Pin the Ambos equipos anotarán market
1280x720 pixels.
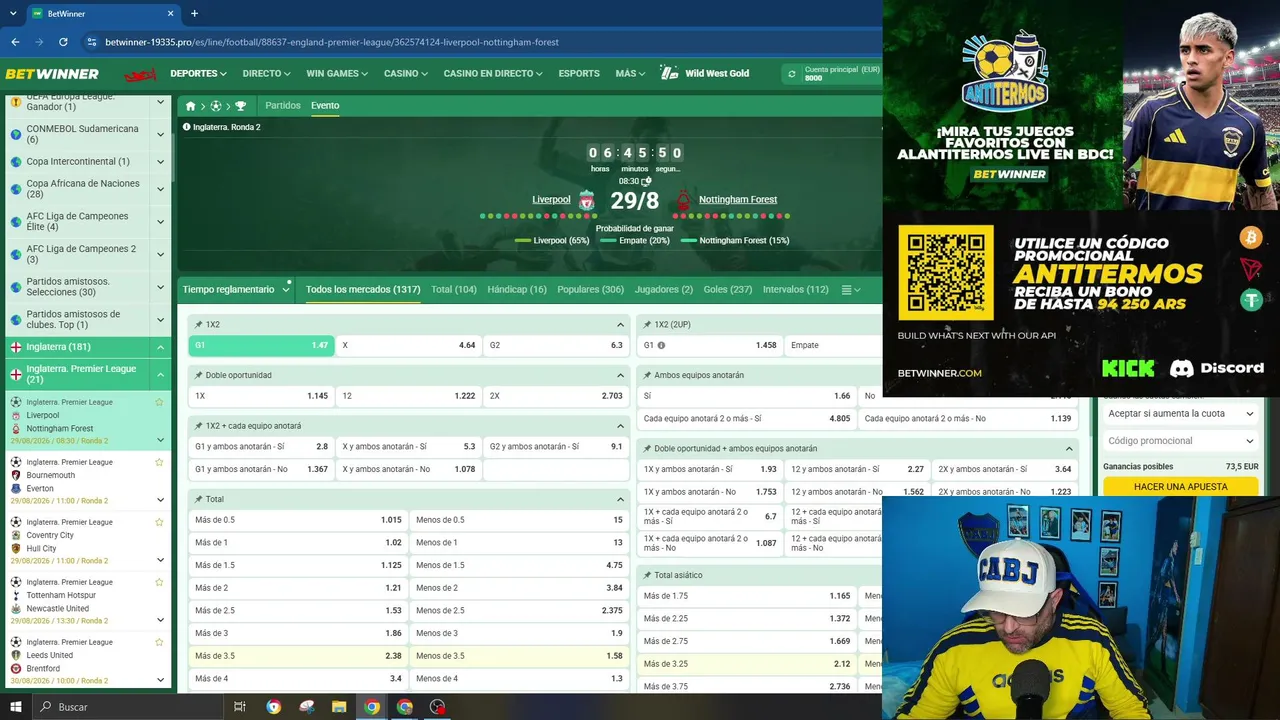(x=647, y=375)
